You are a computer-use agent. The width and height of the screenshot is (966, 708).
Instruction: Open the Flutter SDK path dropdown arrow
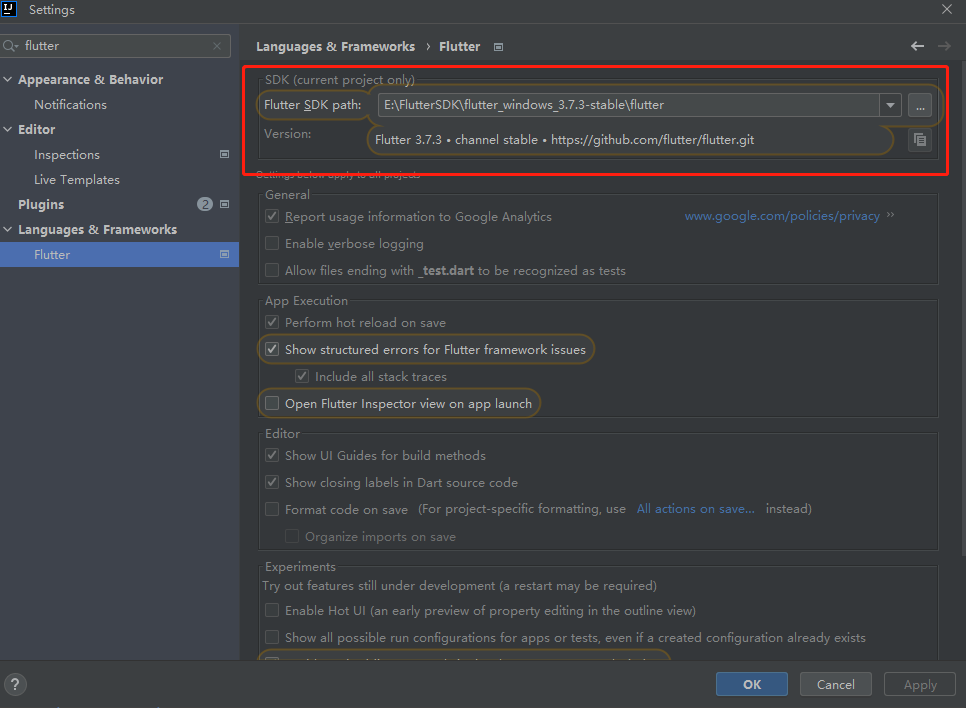point(890,104)
